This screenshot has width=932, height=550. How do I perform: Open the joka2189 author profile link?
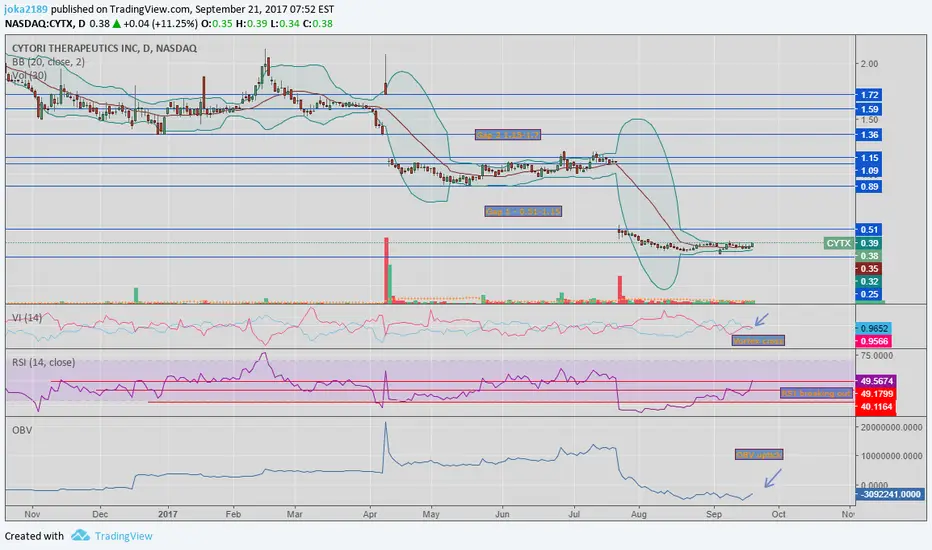click(x=26, y=10)
